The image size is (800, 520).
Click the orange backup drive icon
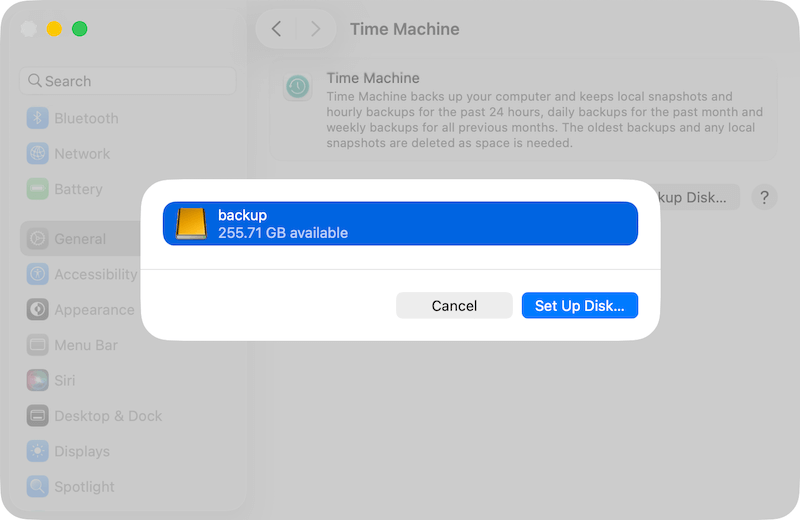191,224
